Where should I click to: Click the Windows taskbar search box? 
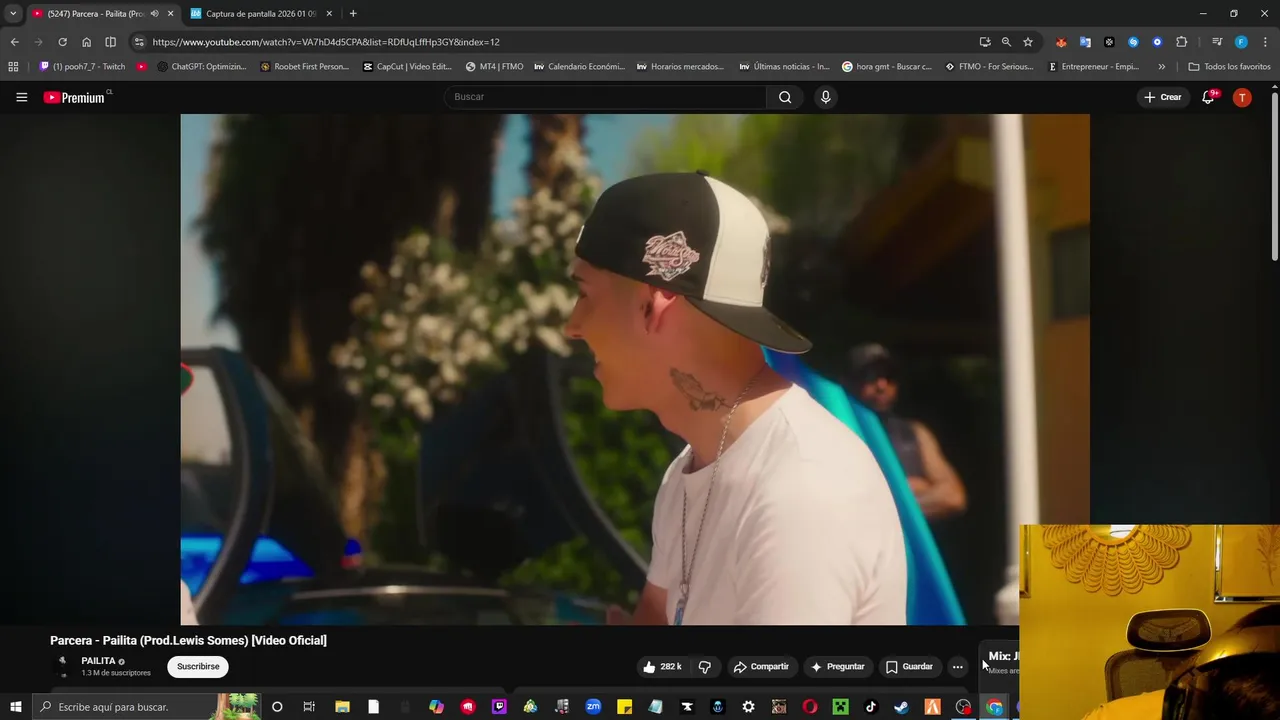[x=146, y=707]
